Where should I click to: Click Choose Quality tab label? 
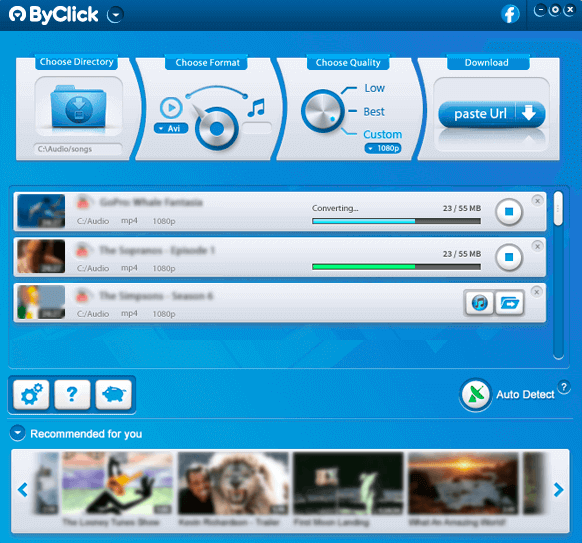(348, 62)
